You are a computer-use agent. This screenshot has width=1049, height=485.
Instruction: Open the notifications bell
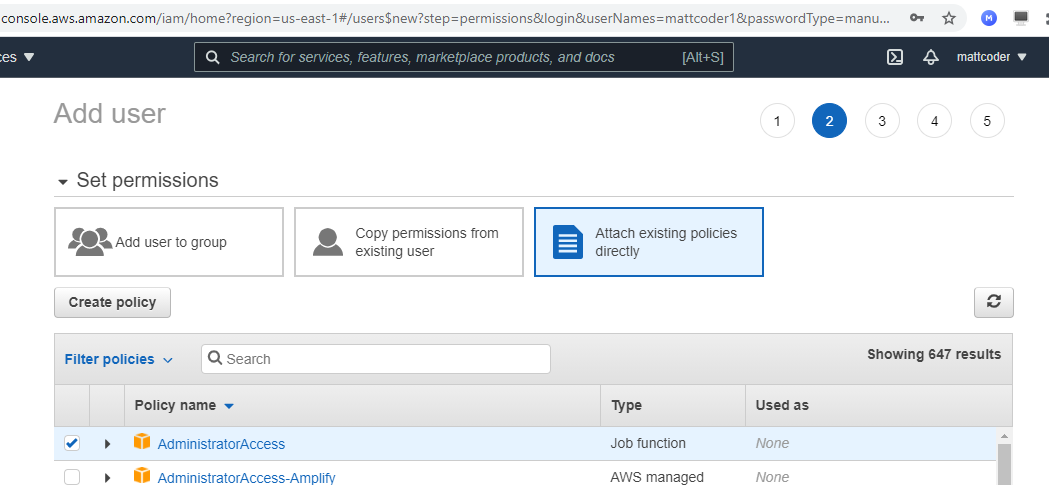click(931, 58)
